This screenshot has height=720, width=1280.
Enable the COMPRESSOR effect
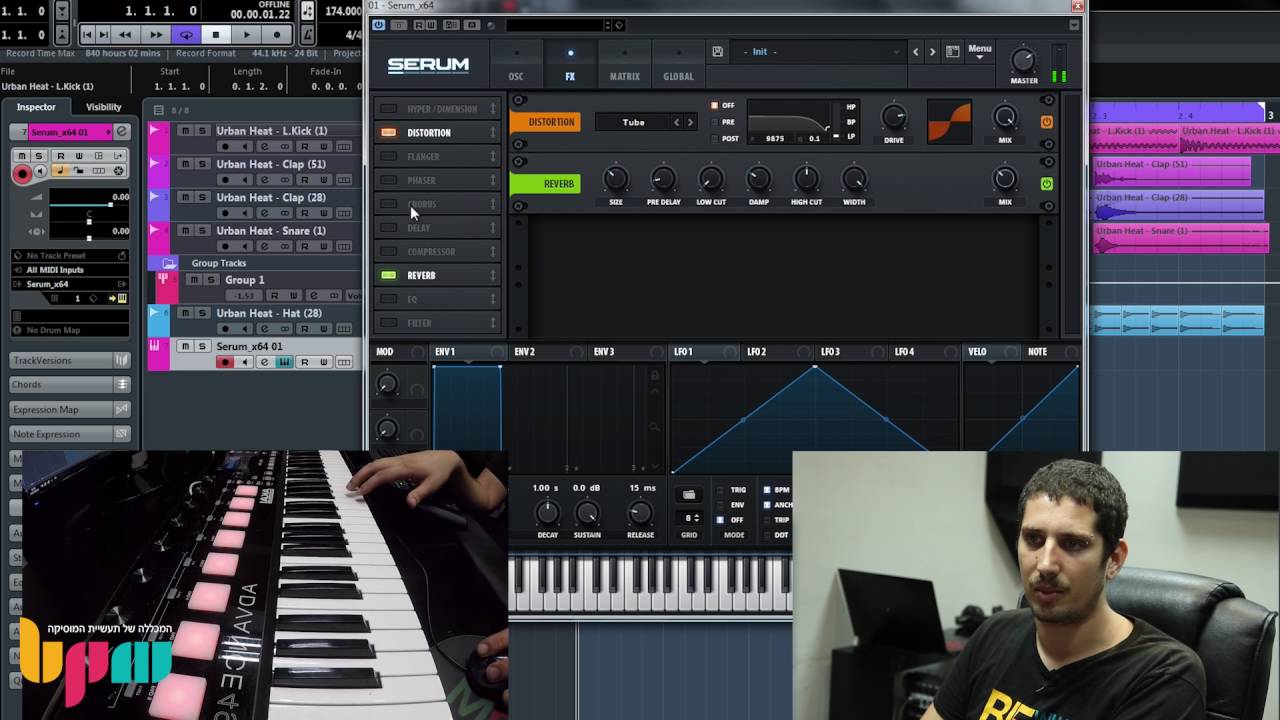pyautogui.click(x=388, y=251)
